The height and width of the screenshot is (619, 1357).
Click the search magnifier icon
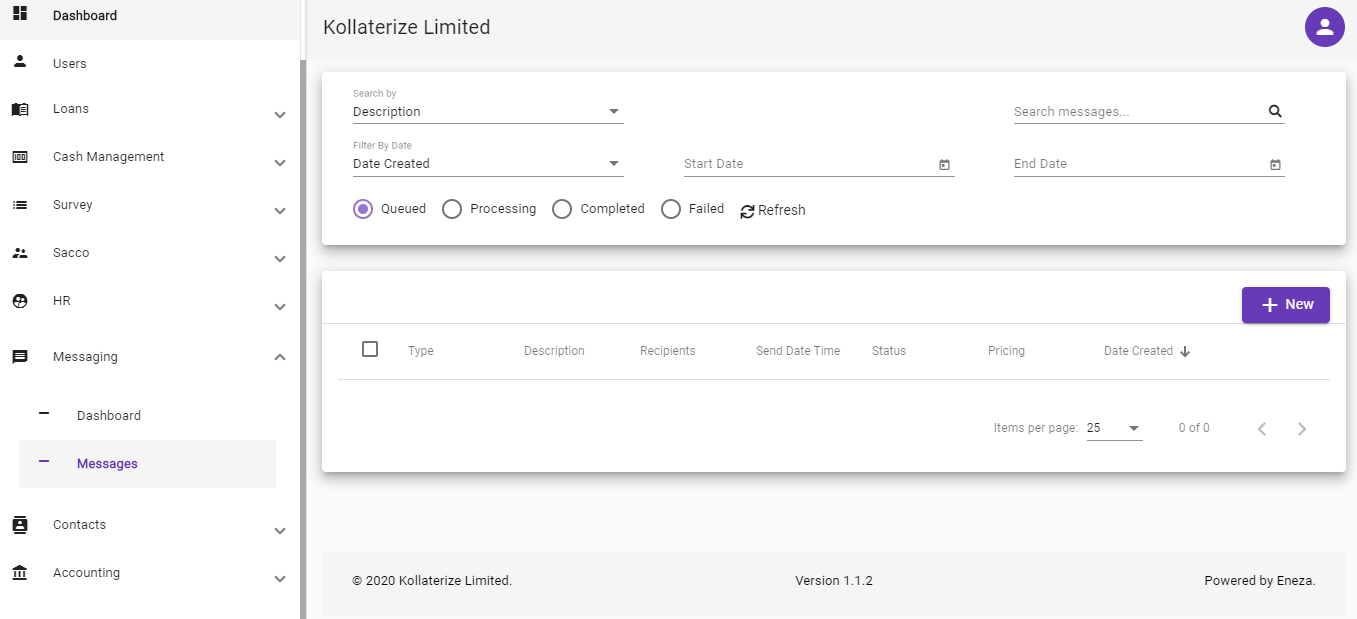(x=1275, y=112)
